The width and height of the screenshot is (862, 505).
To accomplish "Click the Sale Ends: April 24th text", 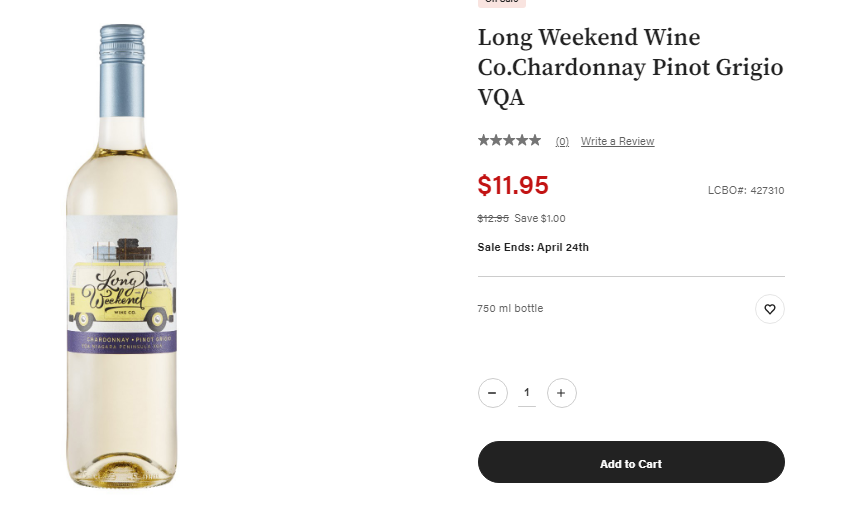I will 533,247.
